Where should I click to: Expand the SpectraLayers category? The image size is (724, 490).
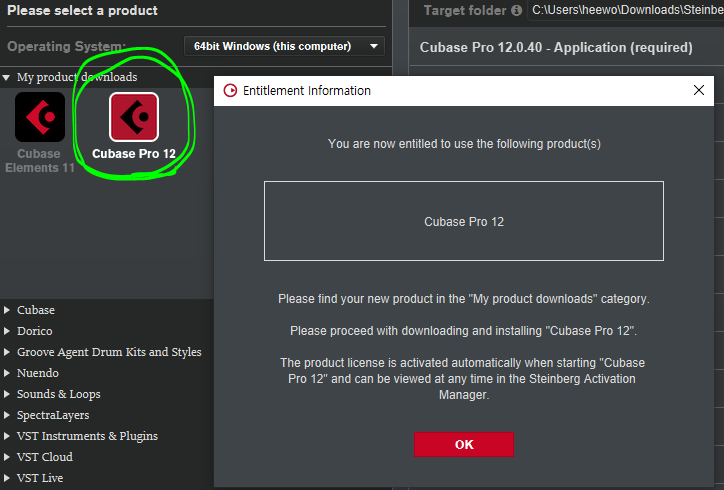coord(6,415)
